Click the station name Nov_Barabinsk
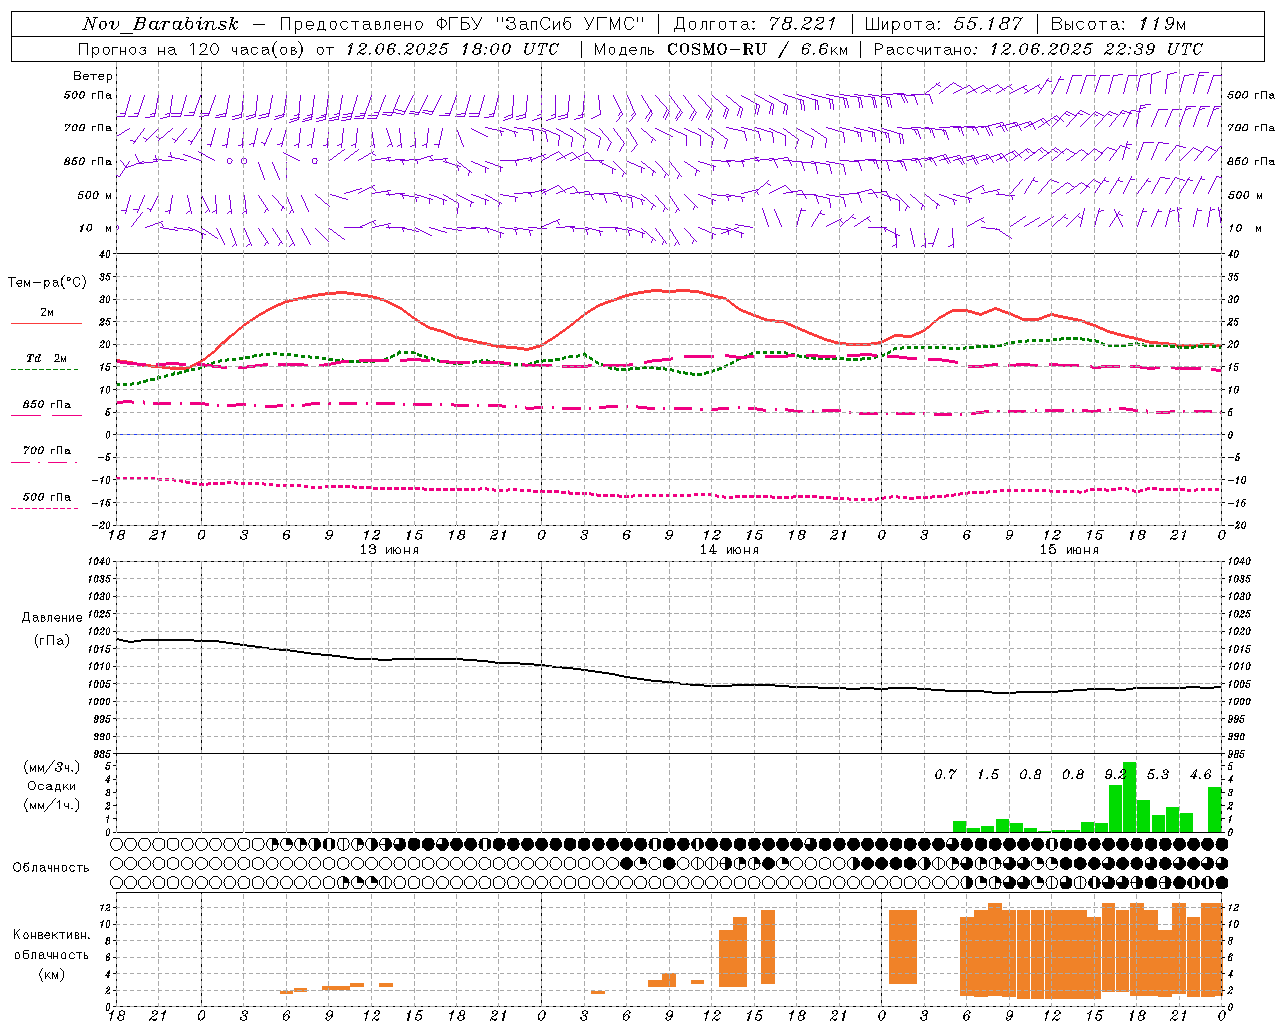The height and width of the screenshot is (1024, 1280). [160, 24]
